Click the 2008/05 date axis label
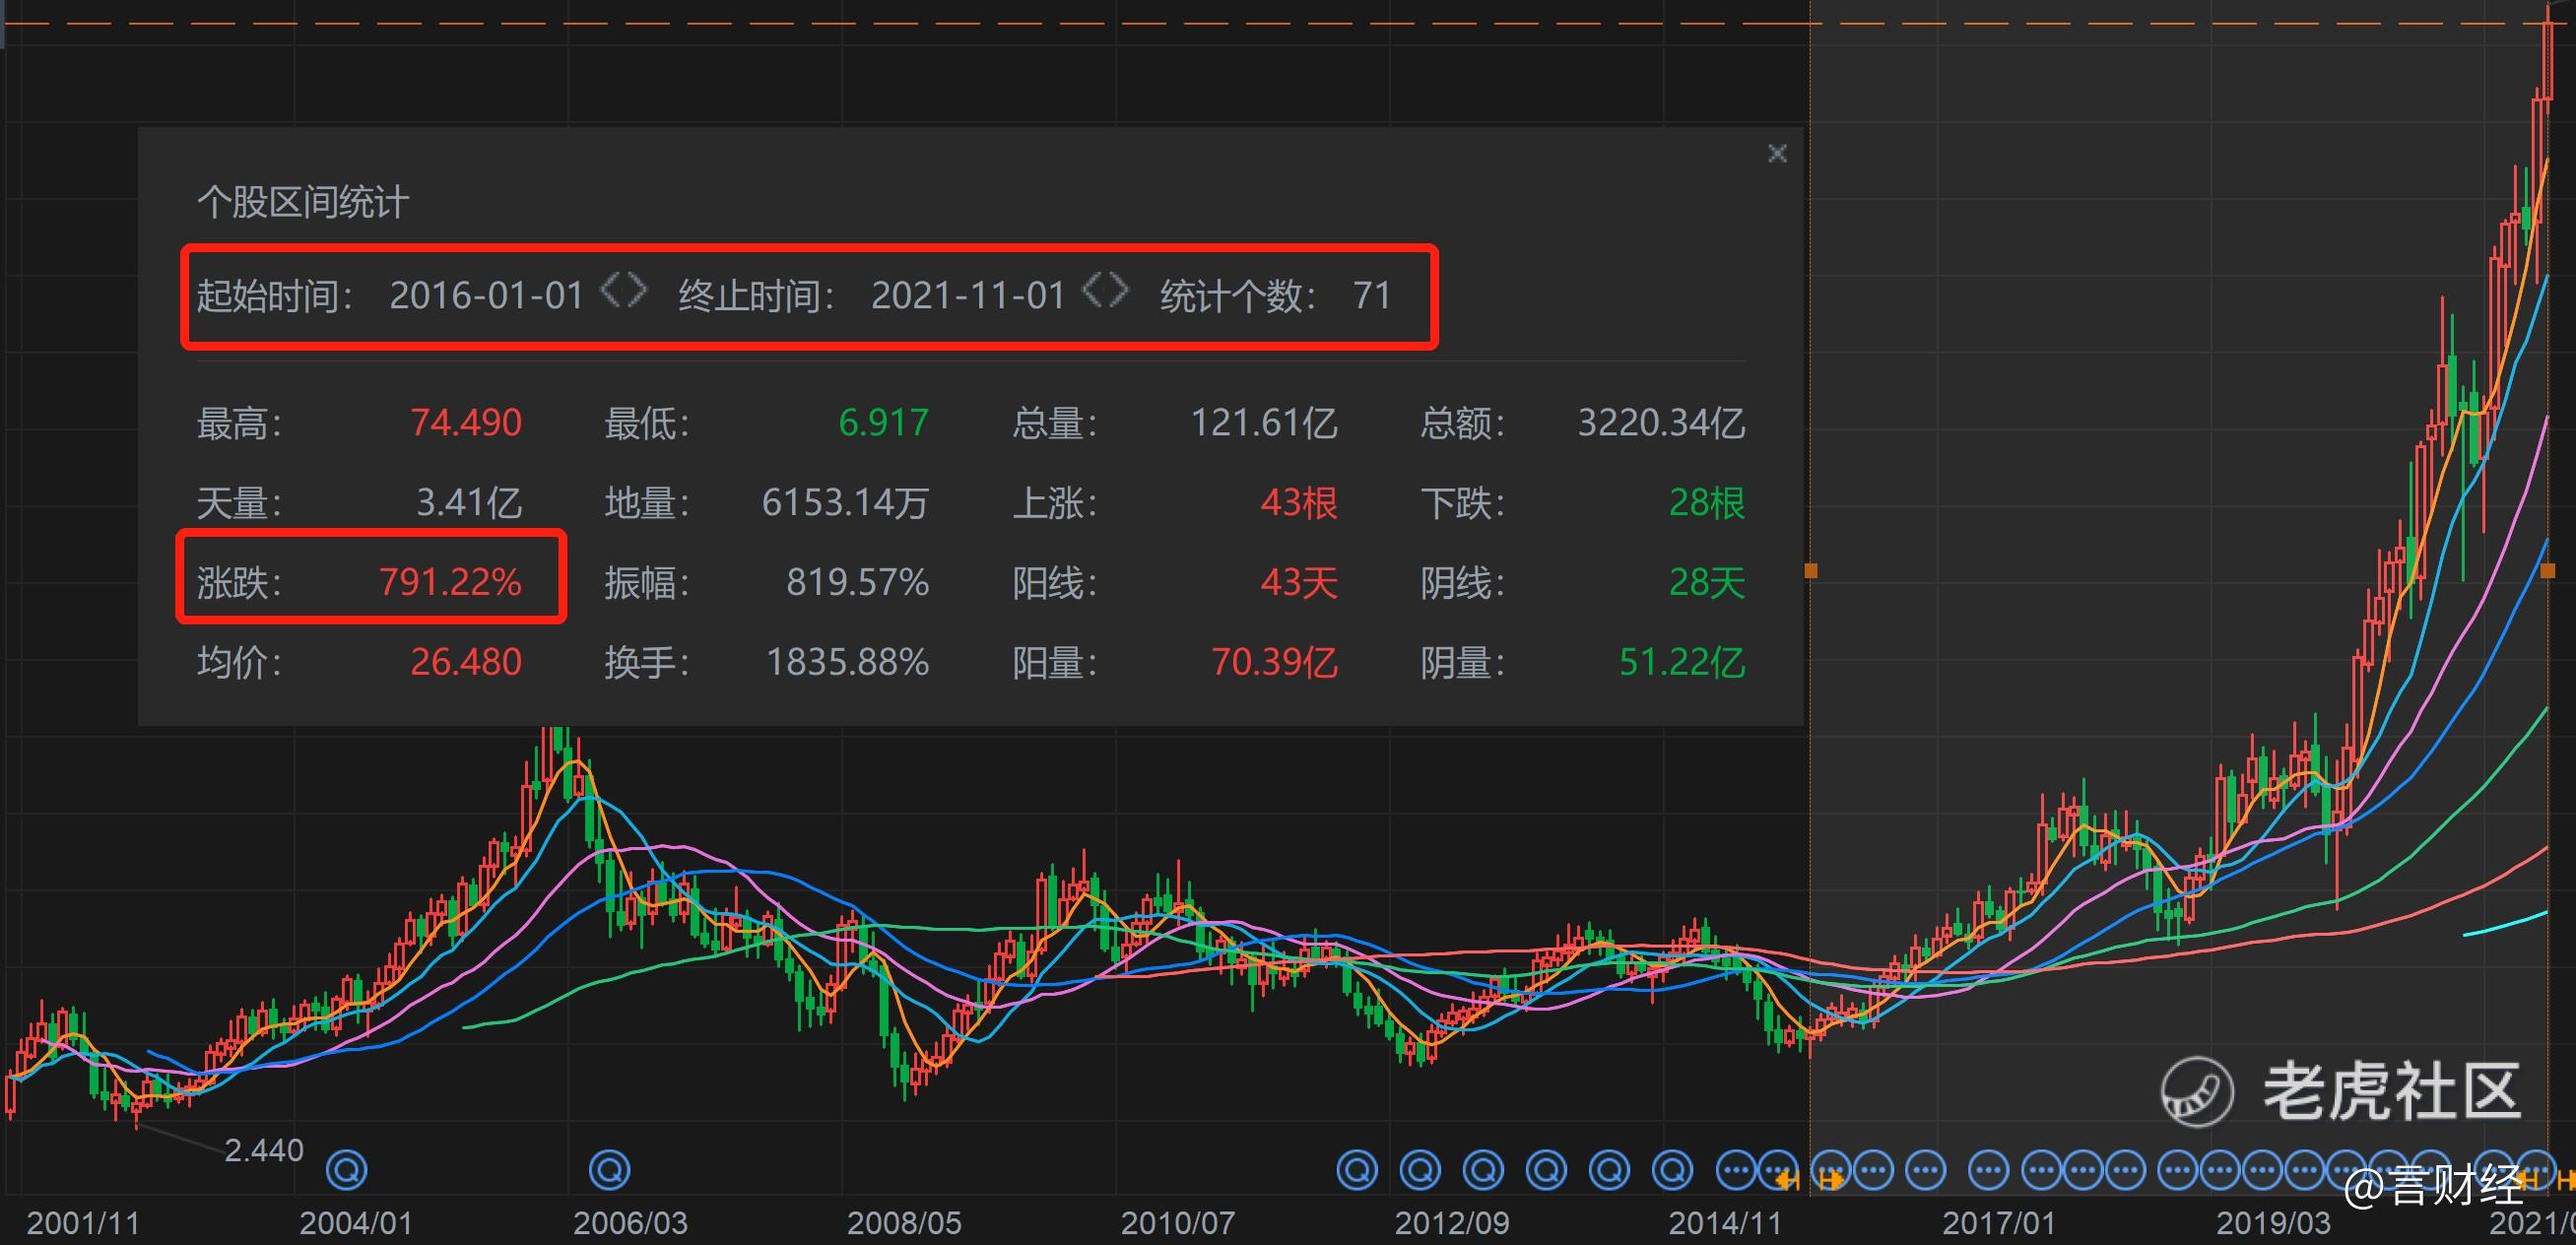2576x1245 pixels. [x=904, y=1223]
